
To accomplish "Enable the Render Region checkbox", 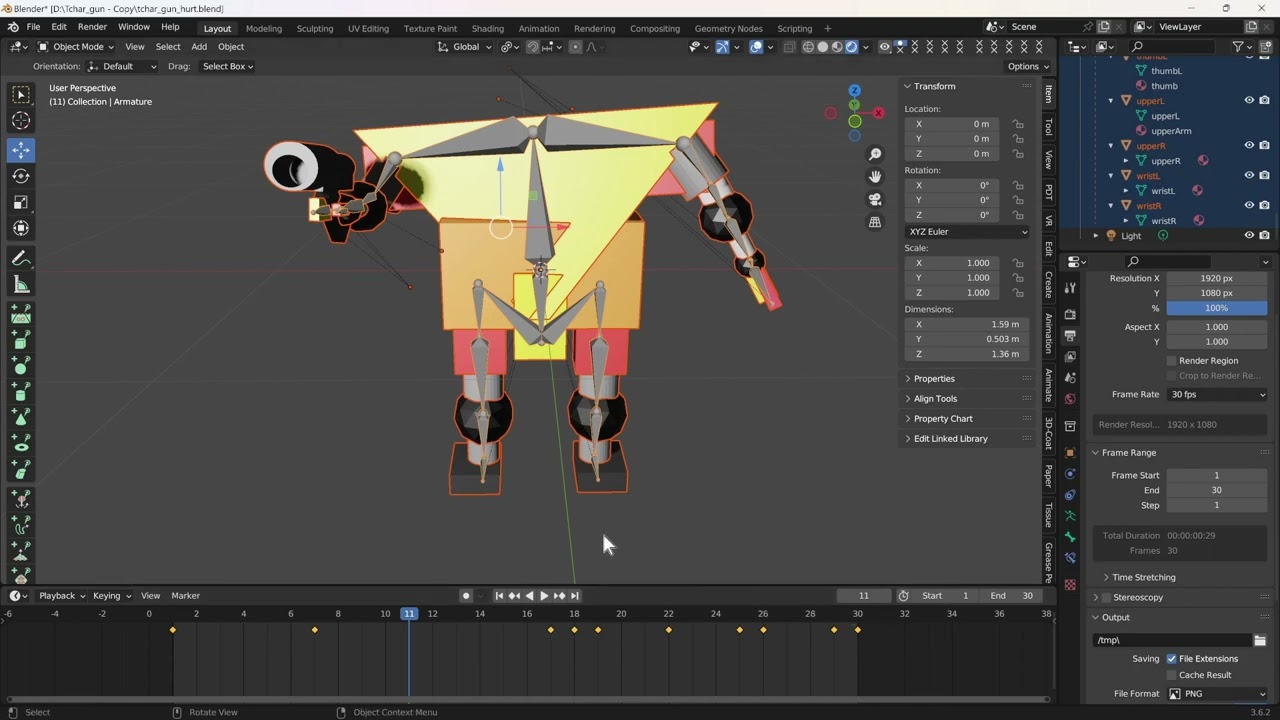I will 1171,361.
